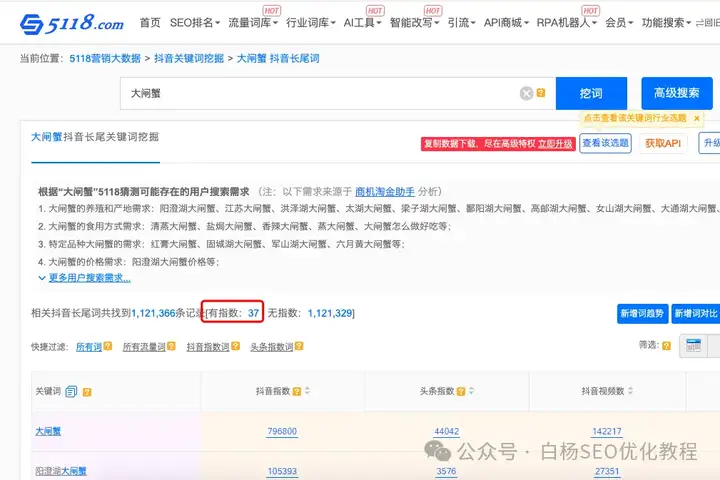Click help icon next to 所有词 filter
The image size is (720, 480).
(x=107, y=347)
